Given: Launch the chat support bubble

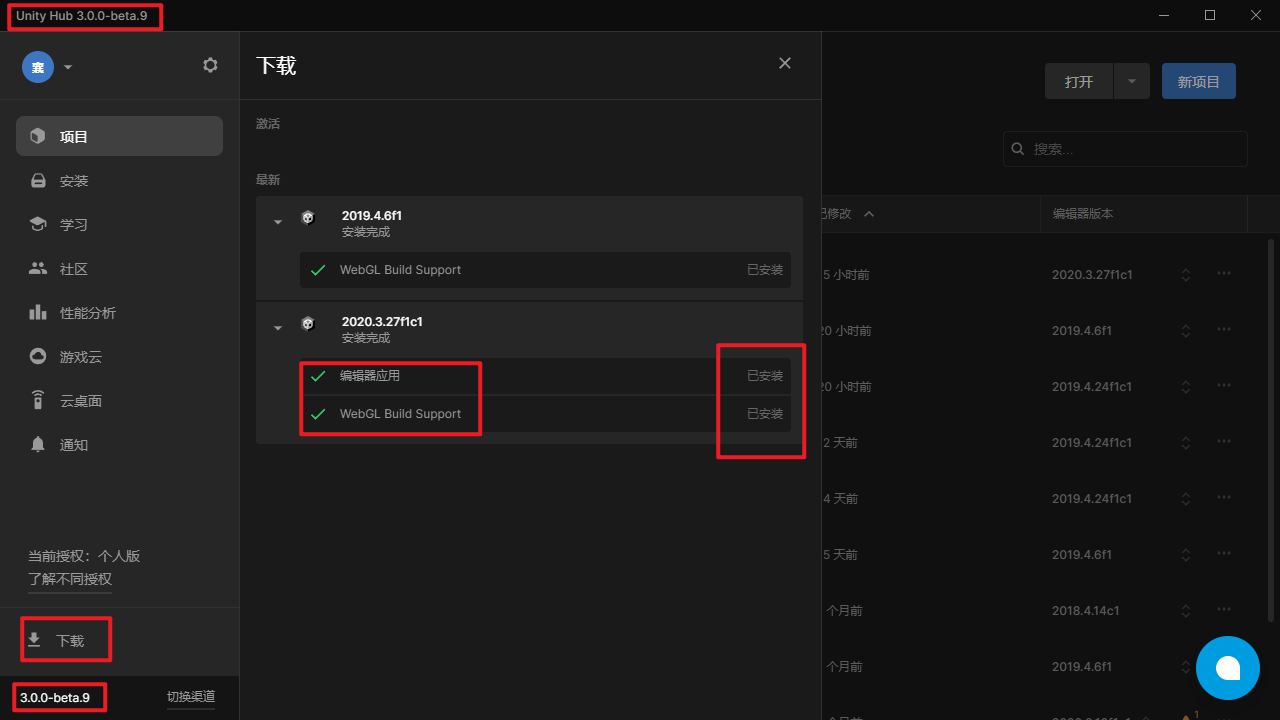Looking at the screenshot, I should coord(1227,667).
